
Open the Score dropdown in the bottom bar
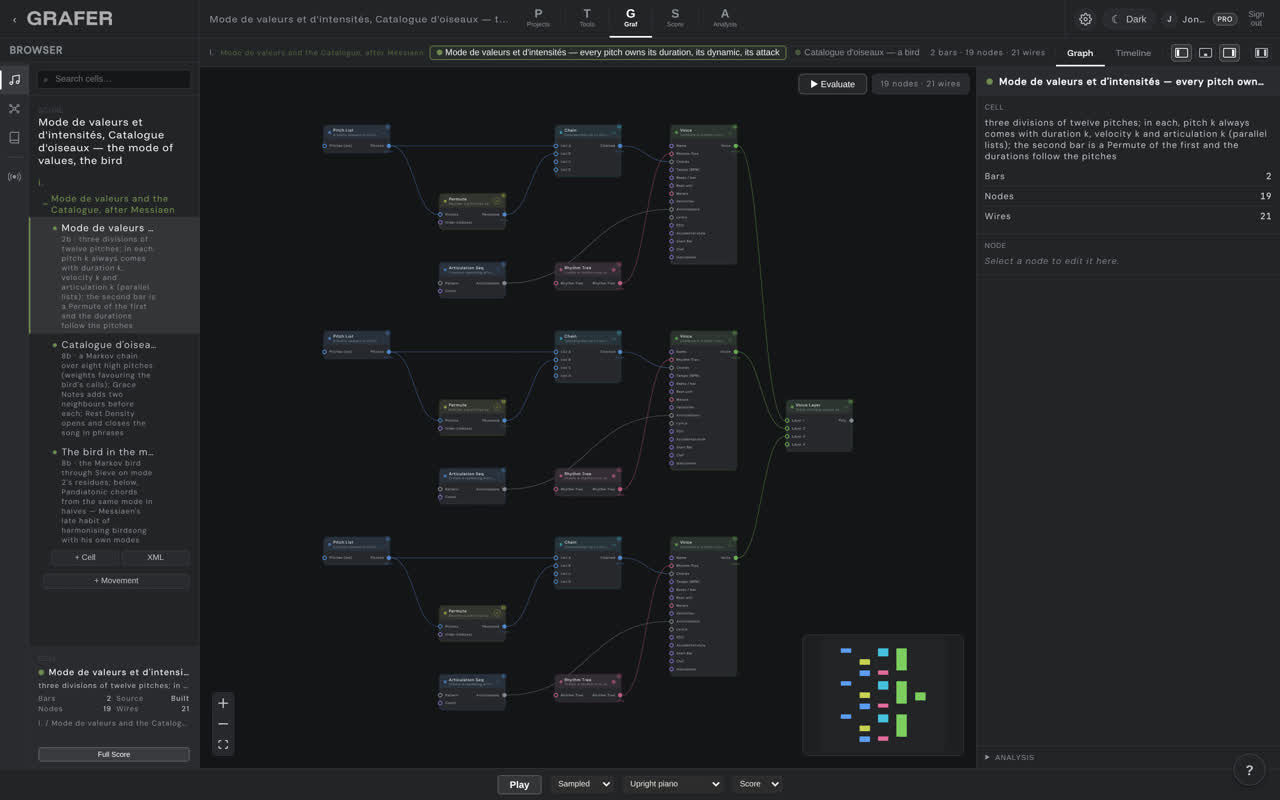[757, 784]
